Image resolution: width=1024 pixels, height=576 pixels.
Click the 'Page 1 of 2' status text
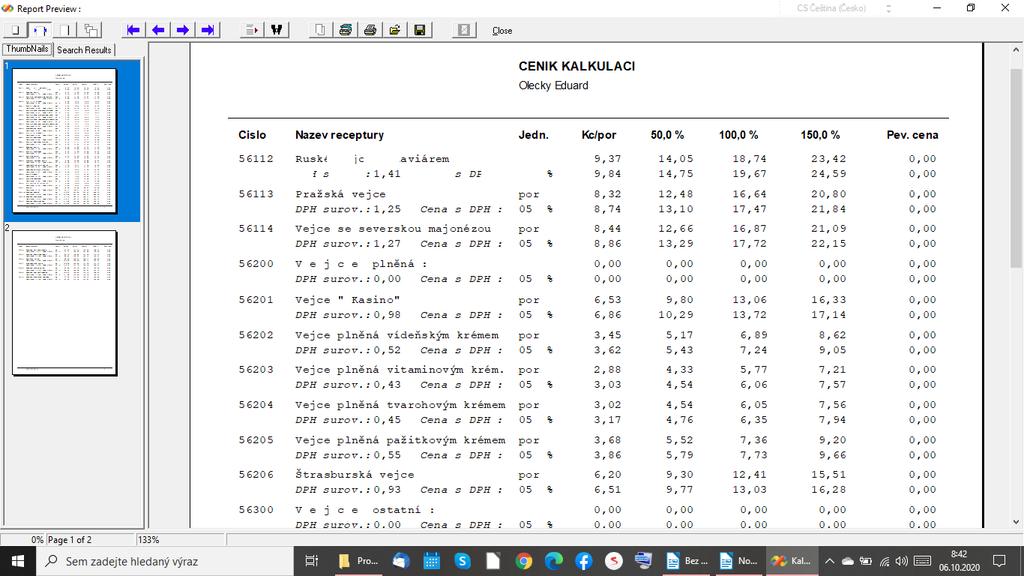(x=69, y=540)
